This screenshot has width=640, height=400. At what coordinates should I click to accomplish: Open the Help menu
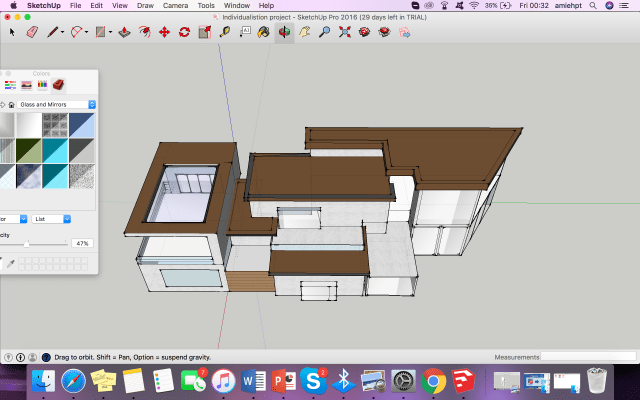[x=266, y=6]
